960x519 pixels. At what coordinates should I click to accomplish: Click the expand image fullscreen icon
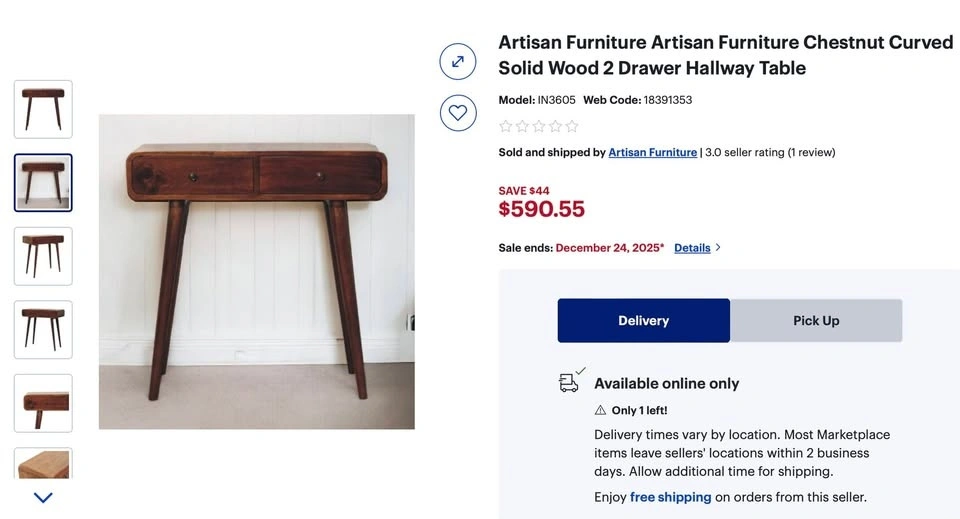457,62
